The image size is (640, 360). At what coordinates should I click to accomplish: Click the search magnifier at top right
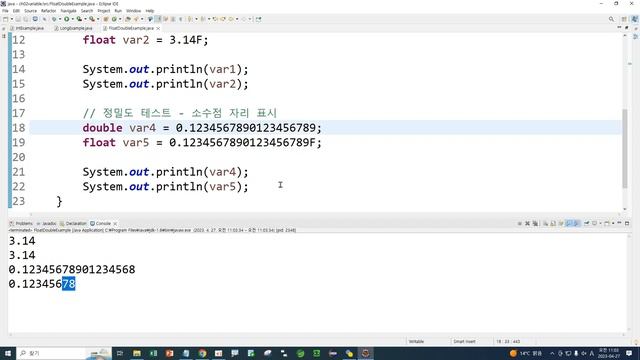(x=611, y=19)
